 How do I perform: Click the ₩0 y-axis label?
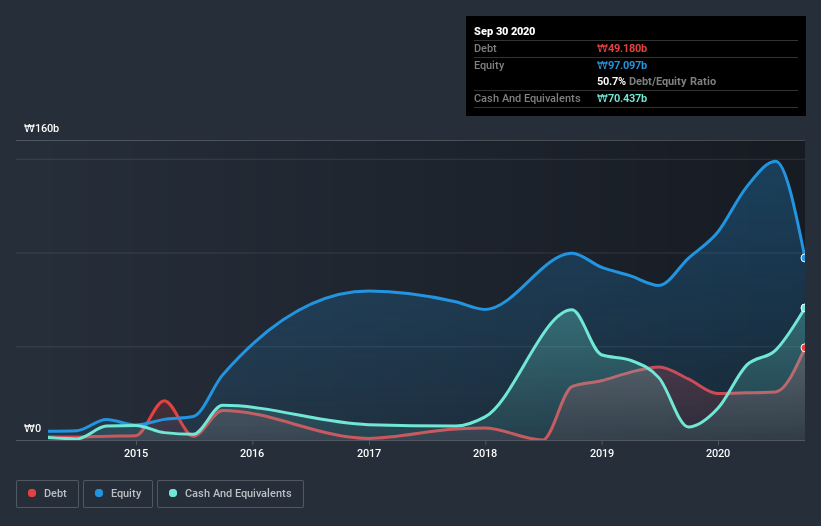pos(32,428)
